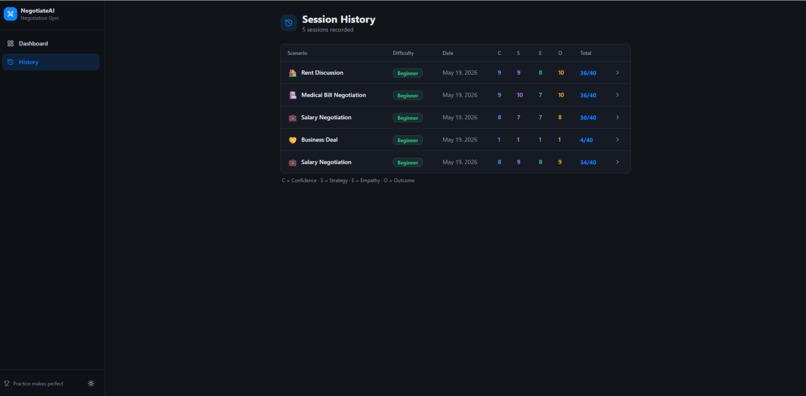The image size is (806, 396).
Task: Click the Scenario column header
Action: [x=297, y=53]
